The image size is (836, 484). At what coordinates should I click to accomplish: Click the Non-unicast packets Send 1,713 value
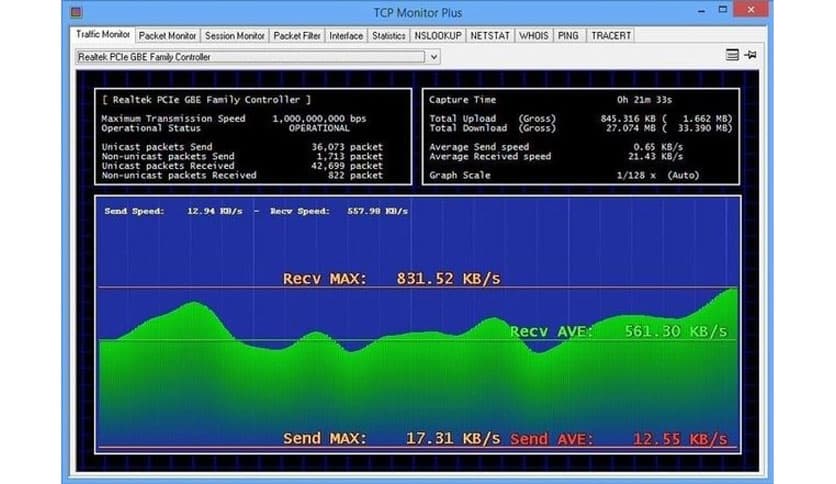coord(350,156)
